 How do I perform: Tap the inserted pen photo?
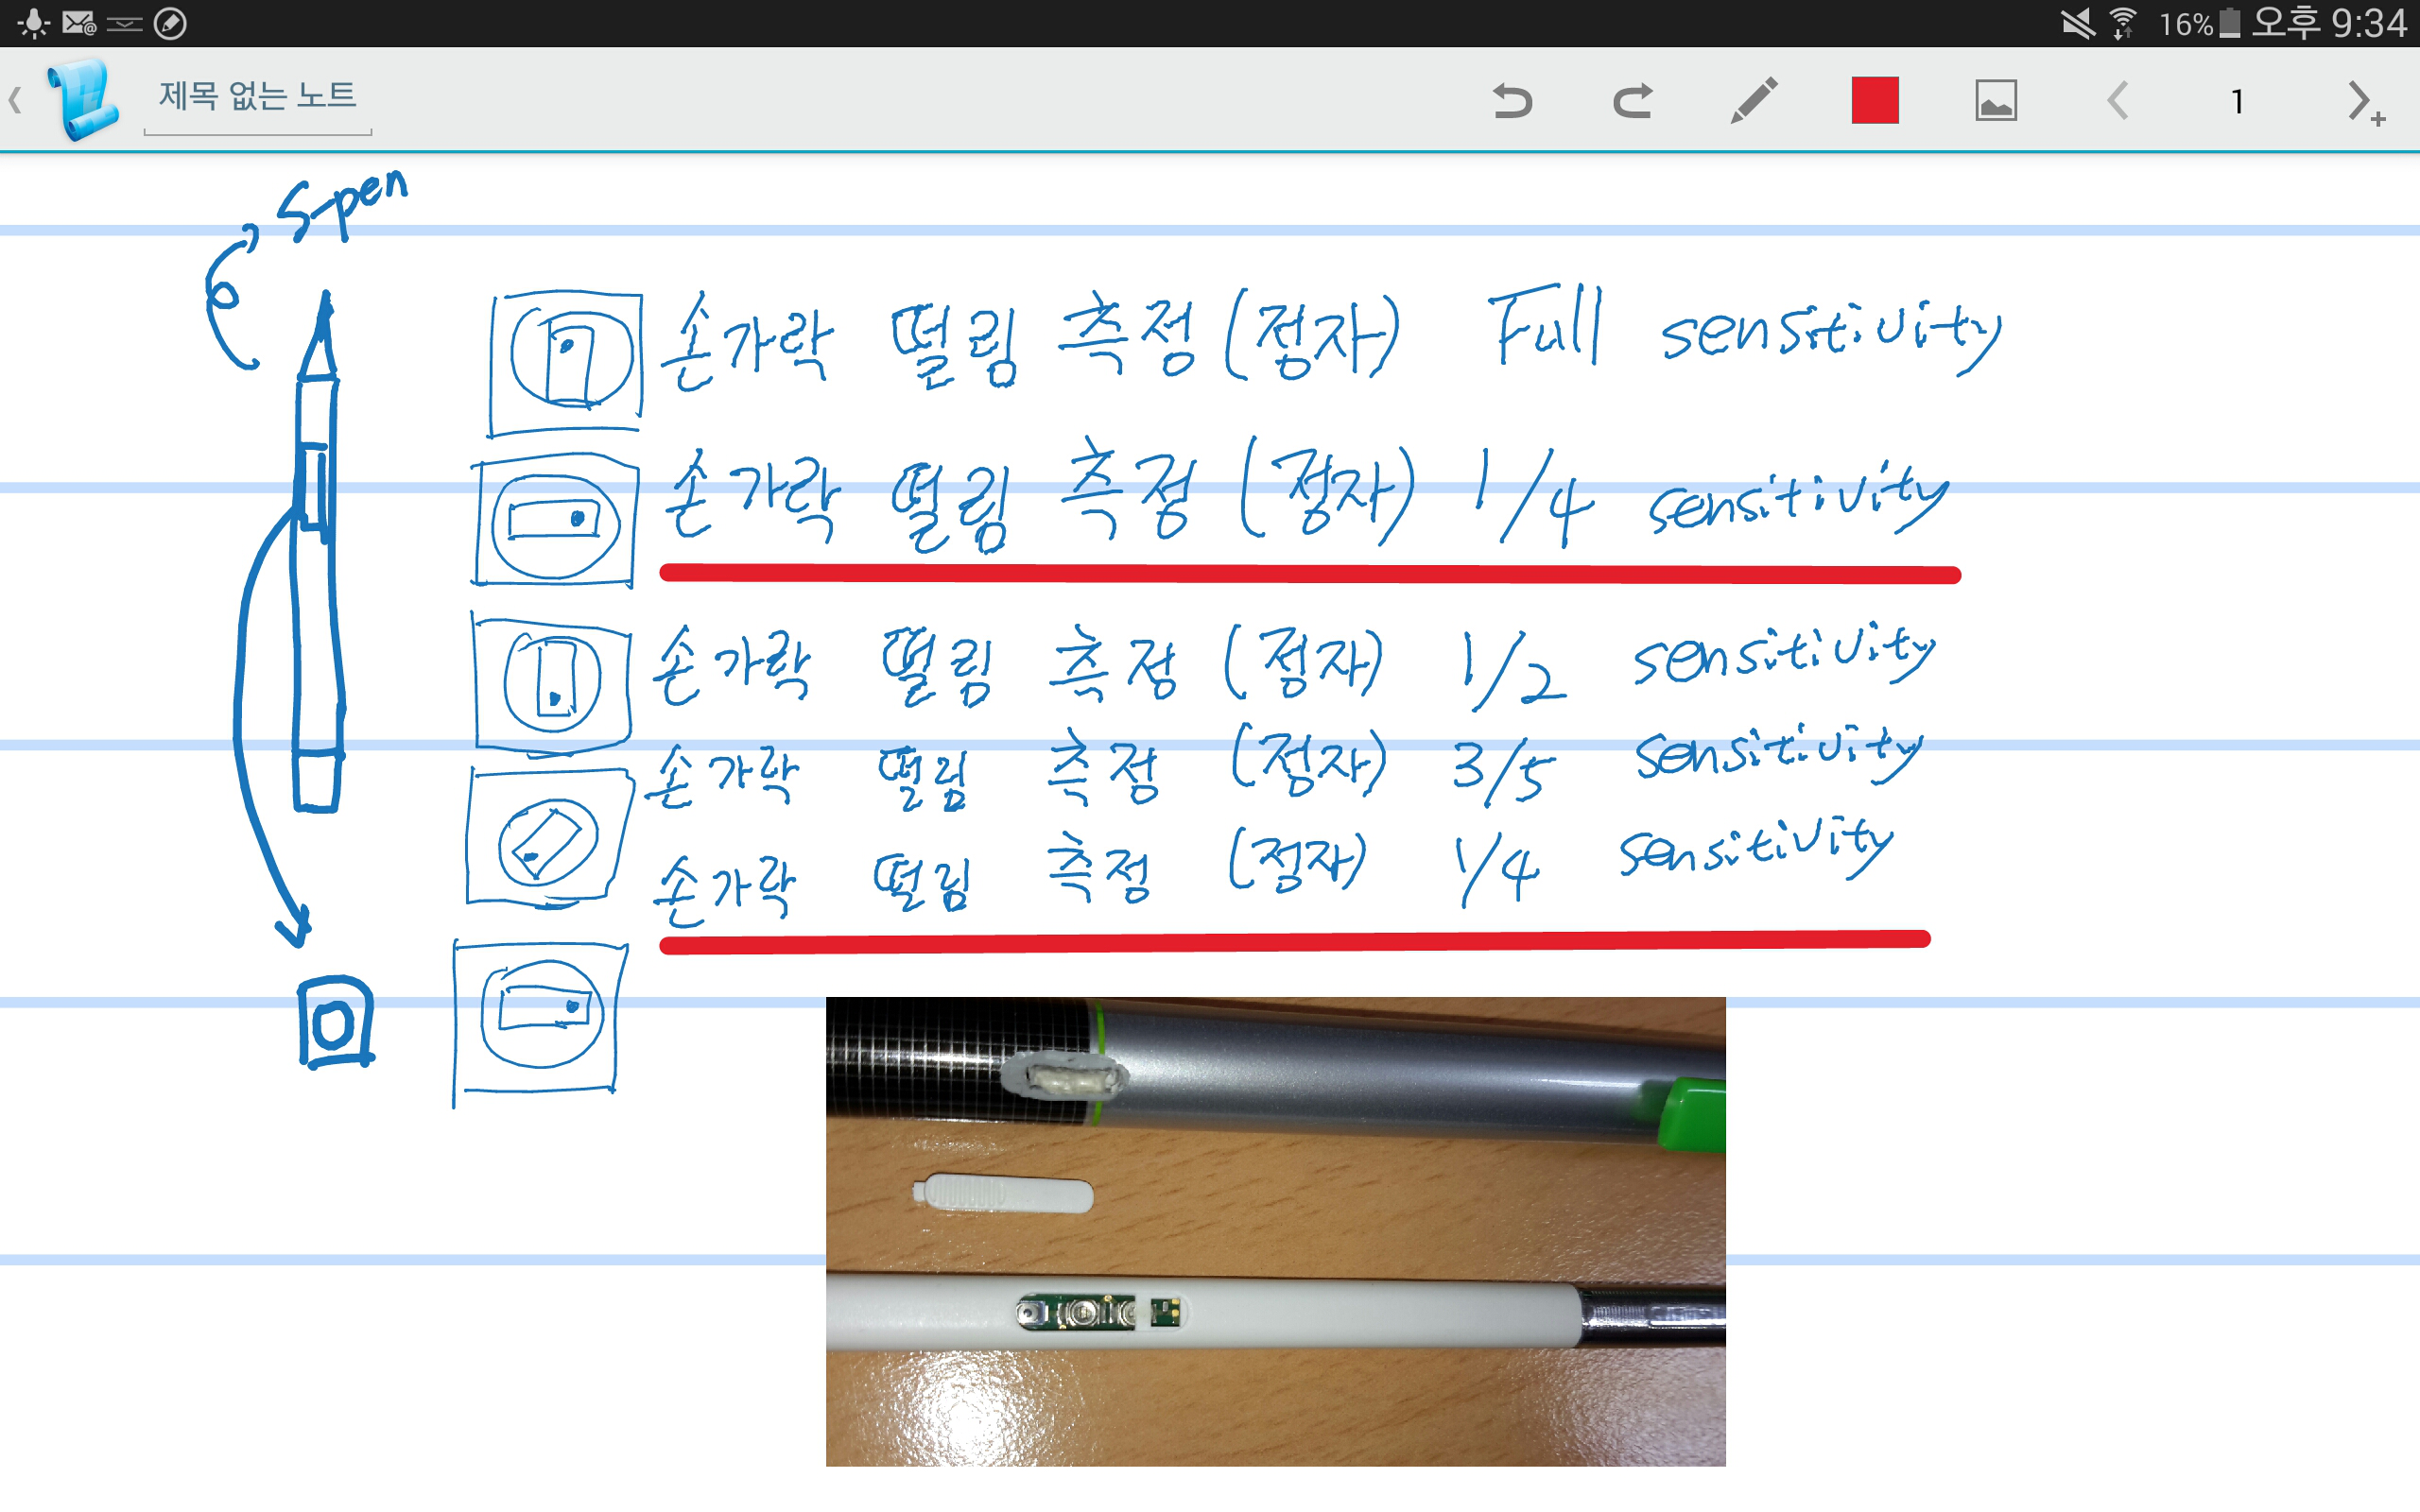point(1275,1231)
